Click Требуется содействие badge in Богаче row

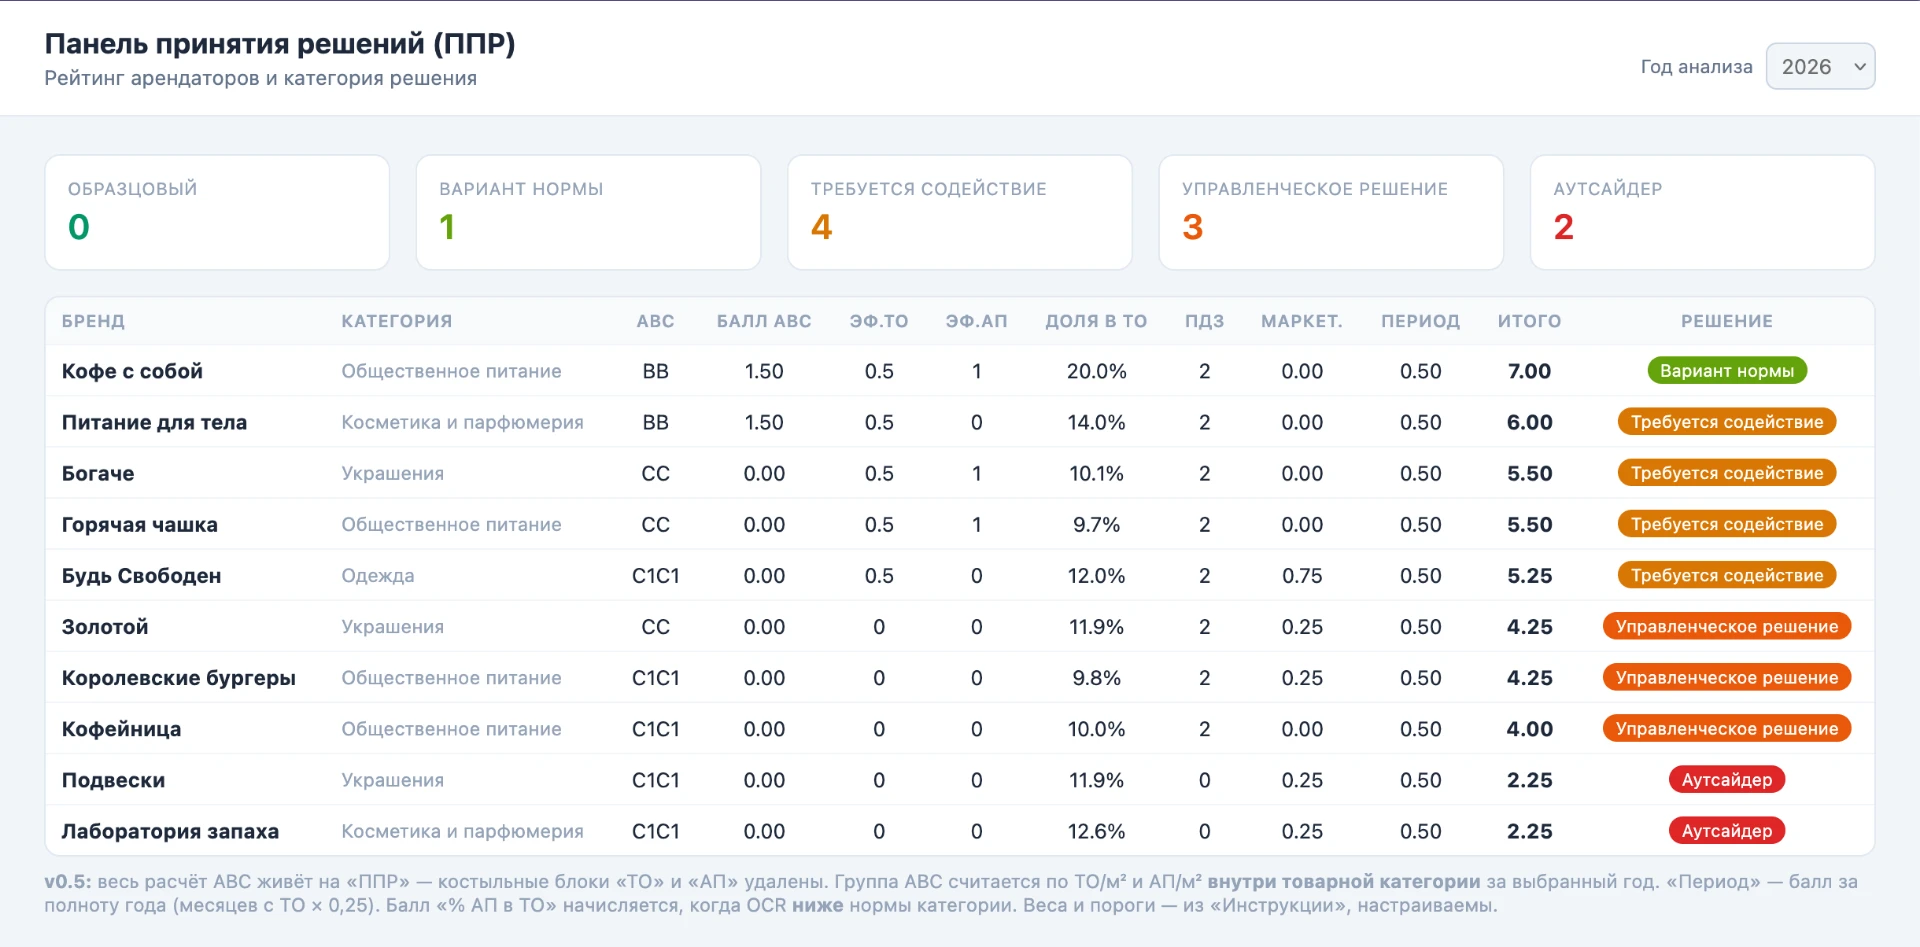tap(1727, 473)
